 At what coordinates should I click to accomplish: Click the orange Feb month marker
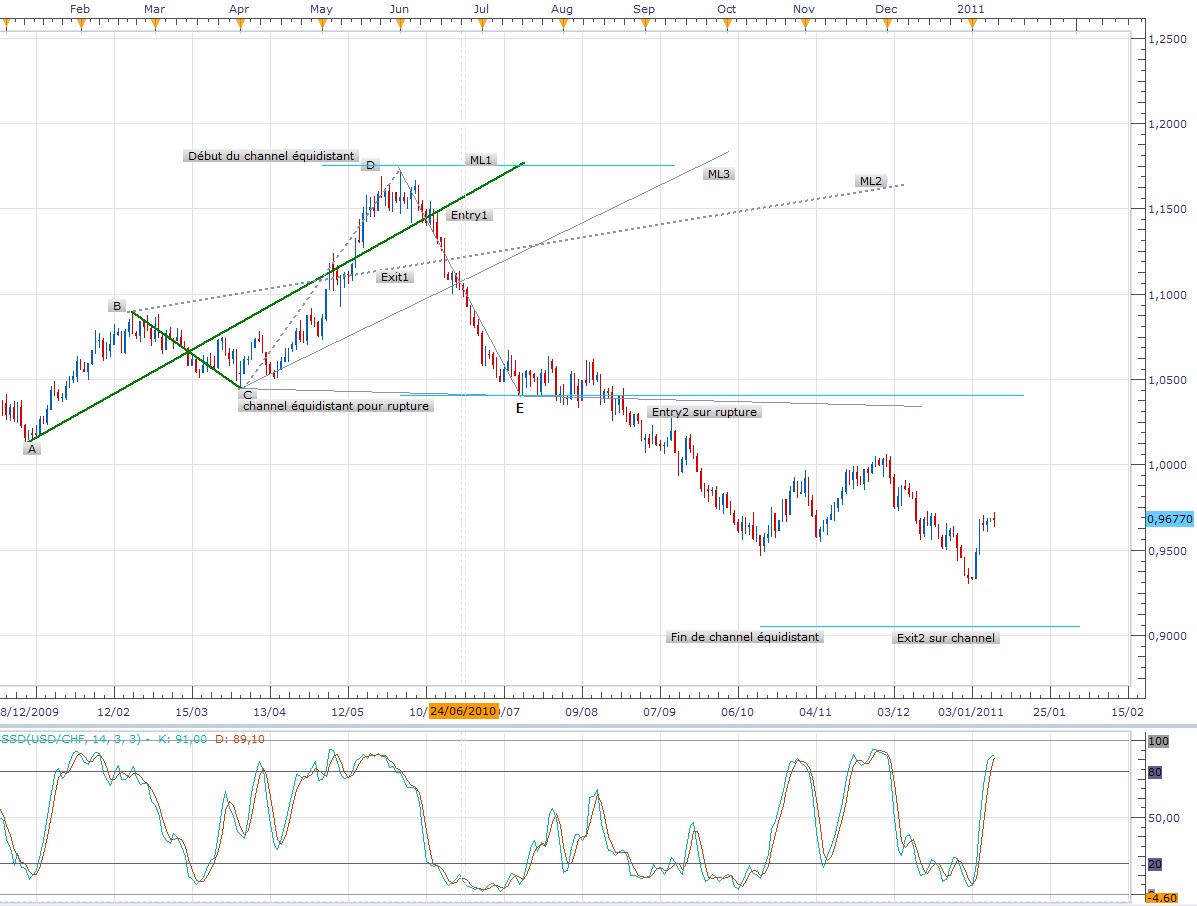point(81,25)
